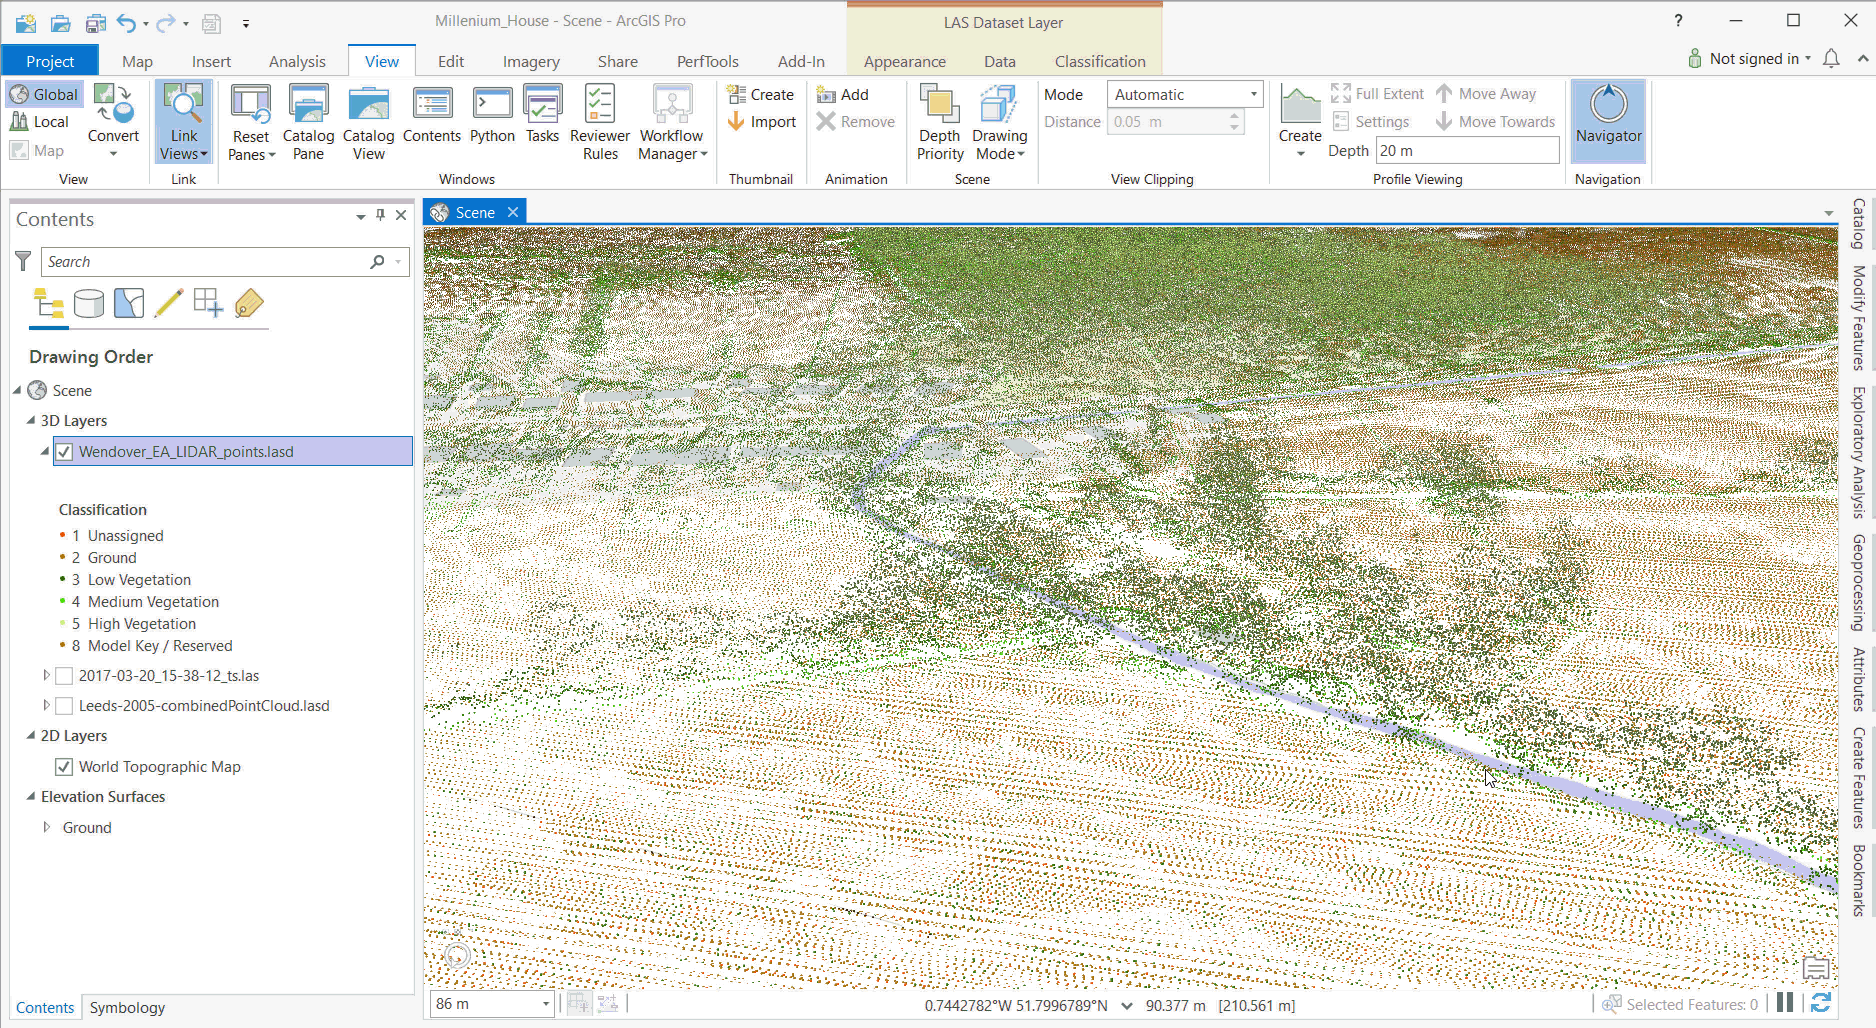Click the Not signed in link
Image resolution: width=1876 pixels, height=1028 pixels.
(x=1755, y=58)
